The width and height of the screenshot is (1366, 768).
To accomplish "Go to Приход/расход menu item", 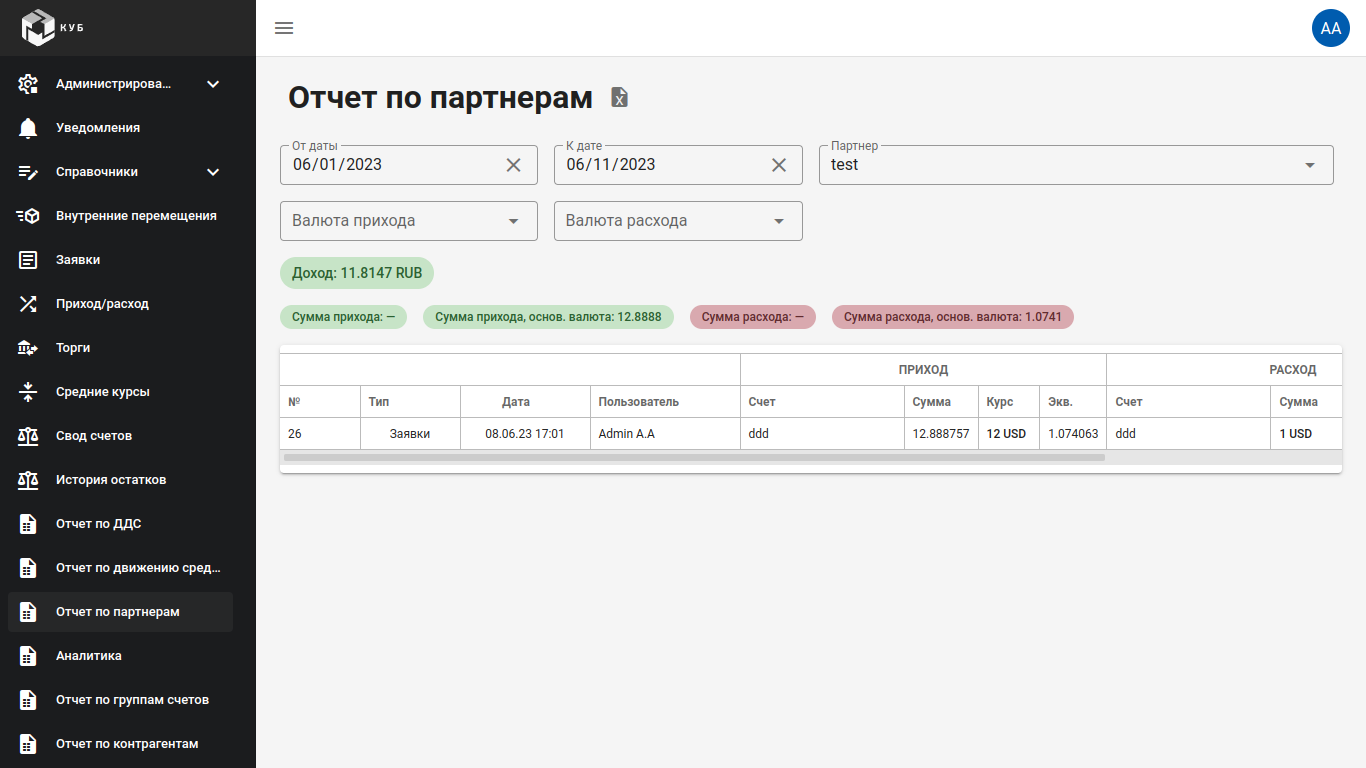I will click(120, 304).
